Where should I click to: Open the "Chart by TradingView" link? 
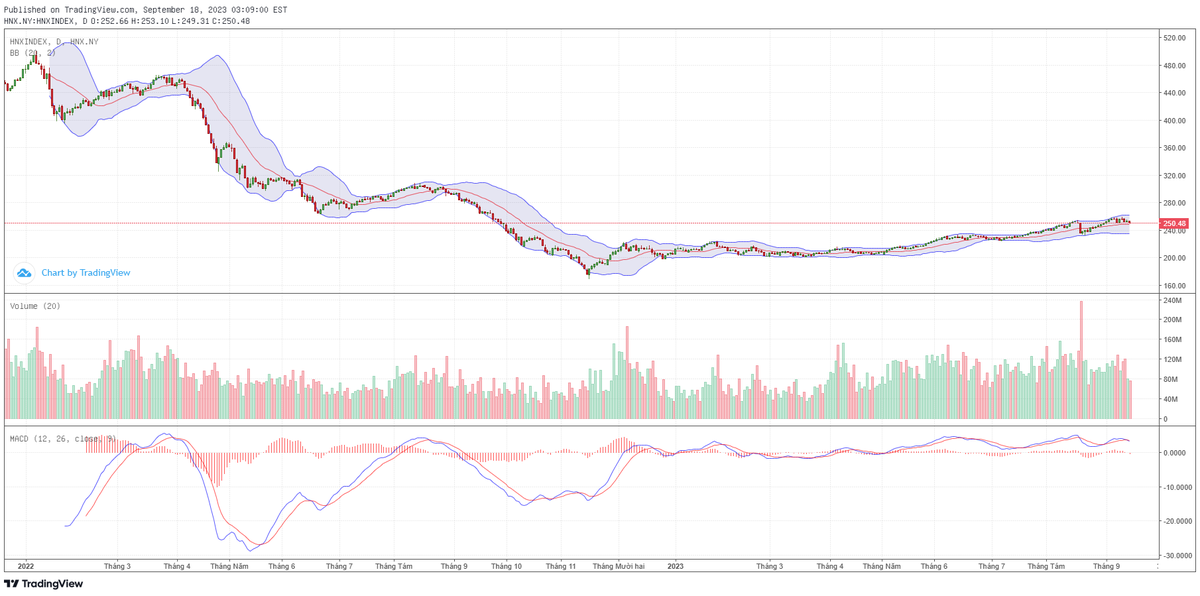pos(85,272)
